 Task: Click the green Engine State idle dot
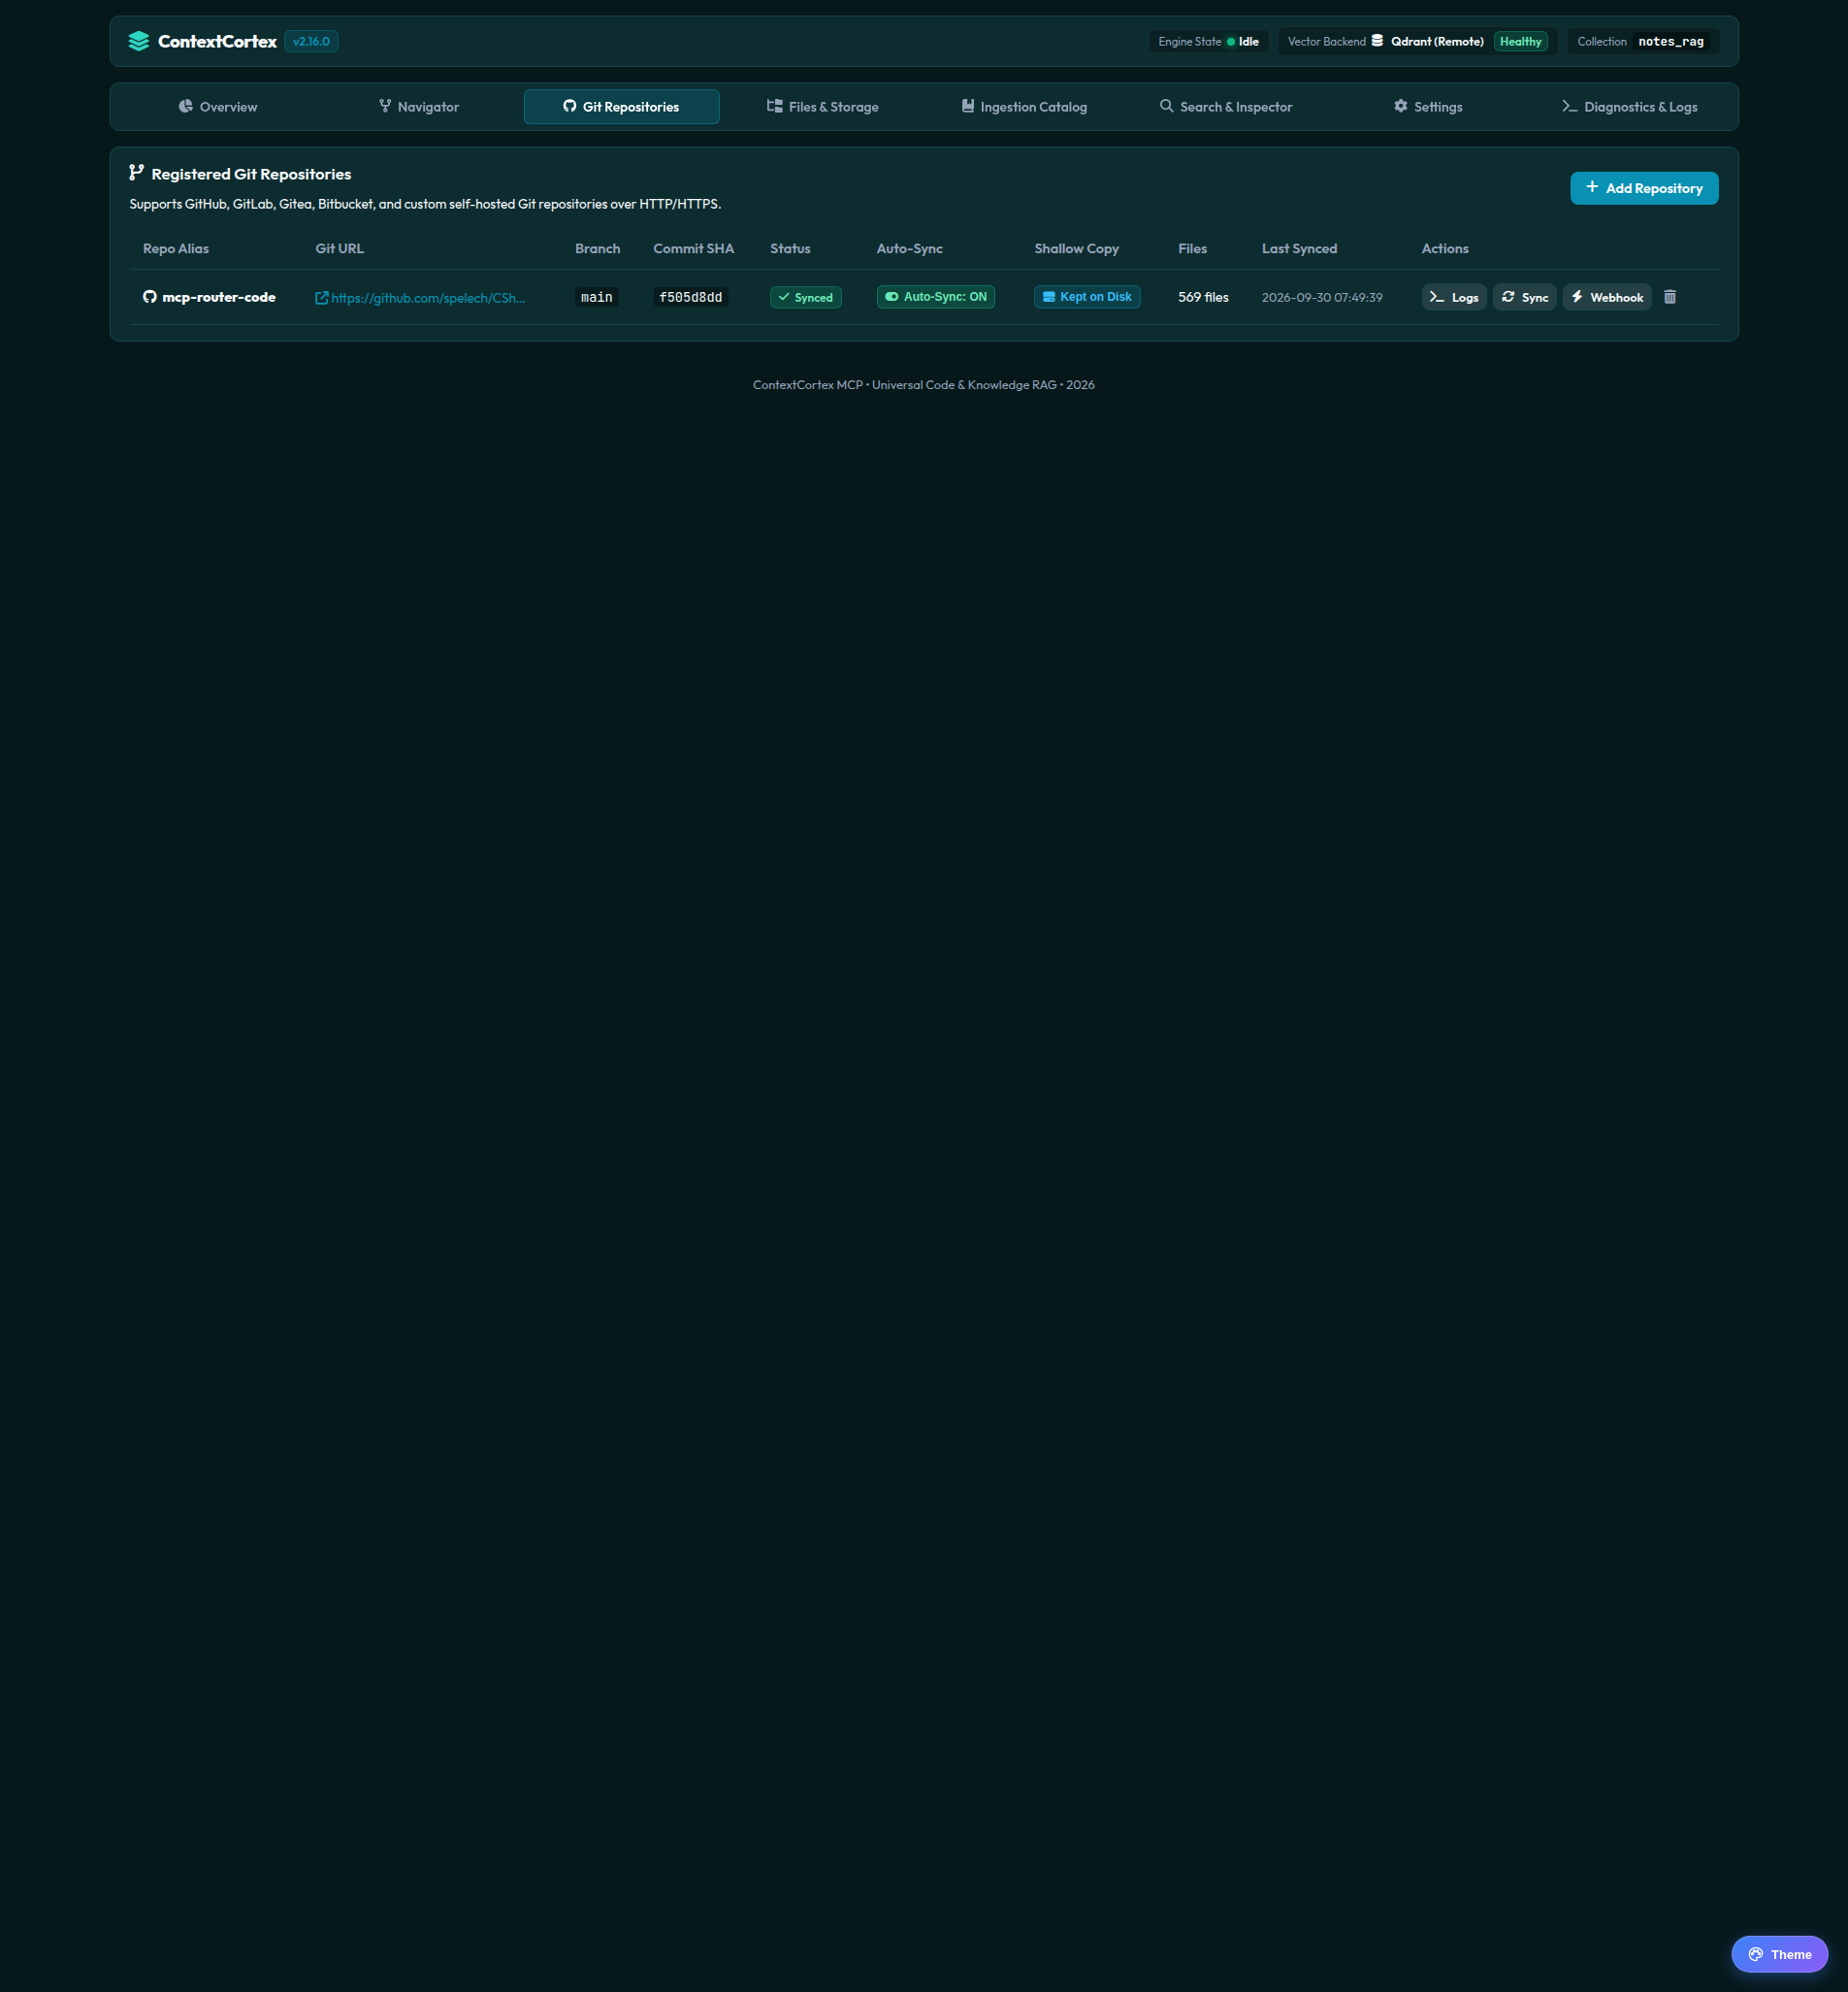[1231, 42]
